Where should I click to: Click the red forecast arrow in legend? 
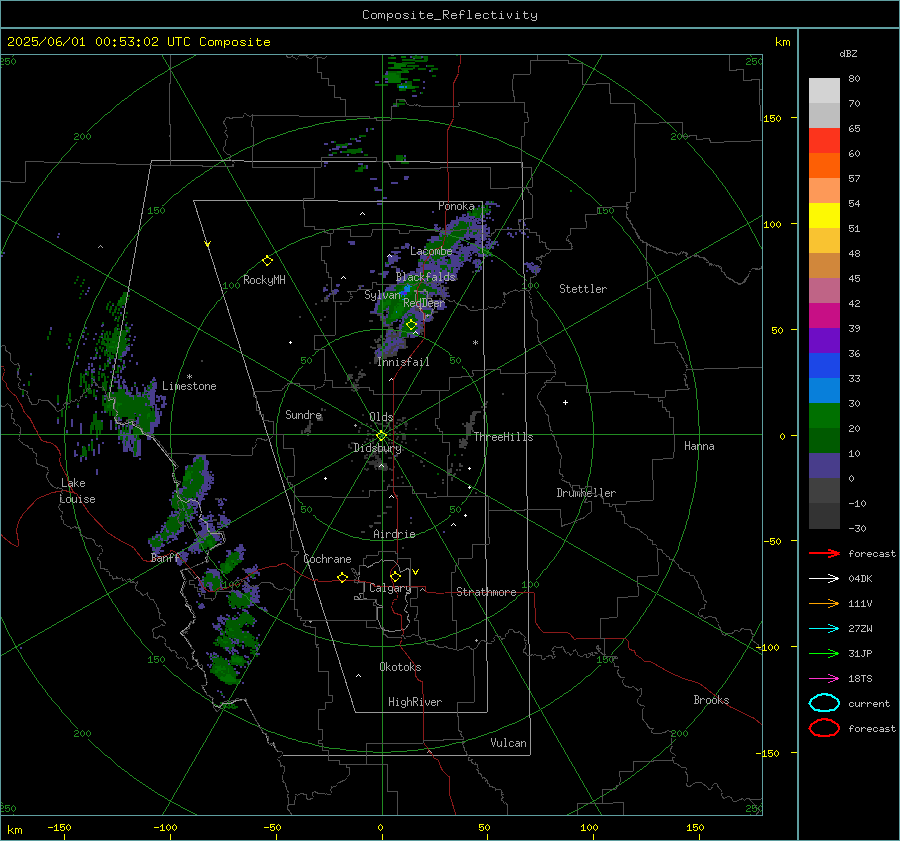[824, 553]
